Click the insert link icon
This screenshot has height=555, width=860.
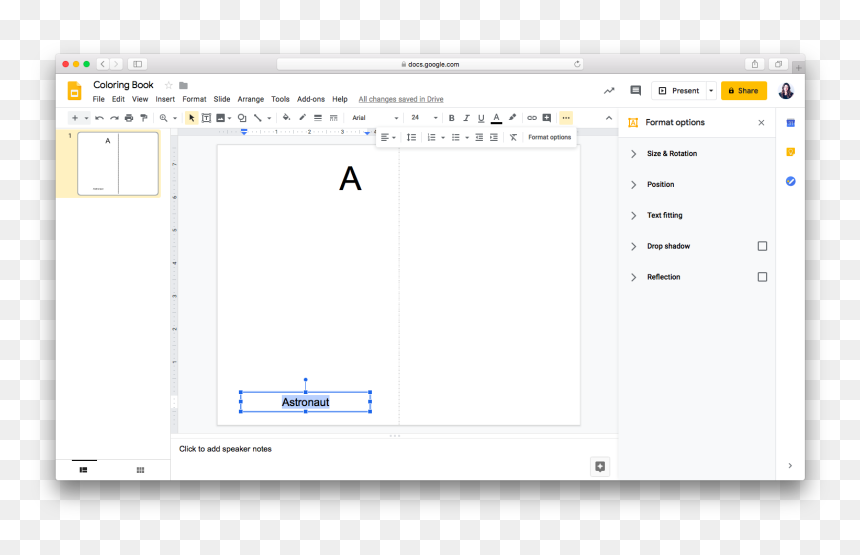pyautogui.click(x=532, y=118)
